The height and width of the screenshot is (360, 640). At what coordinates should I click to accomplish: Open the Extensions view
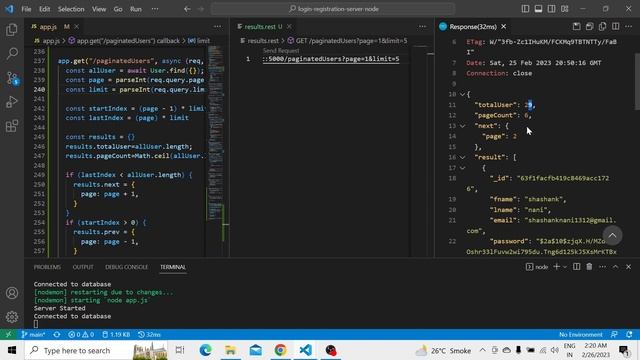pyautogui.click(x=12, y=126)
